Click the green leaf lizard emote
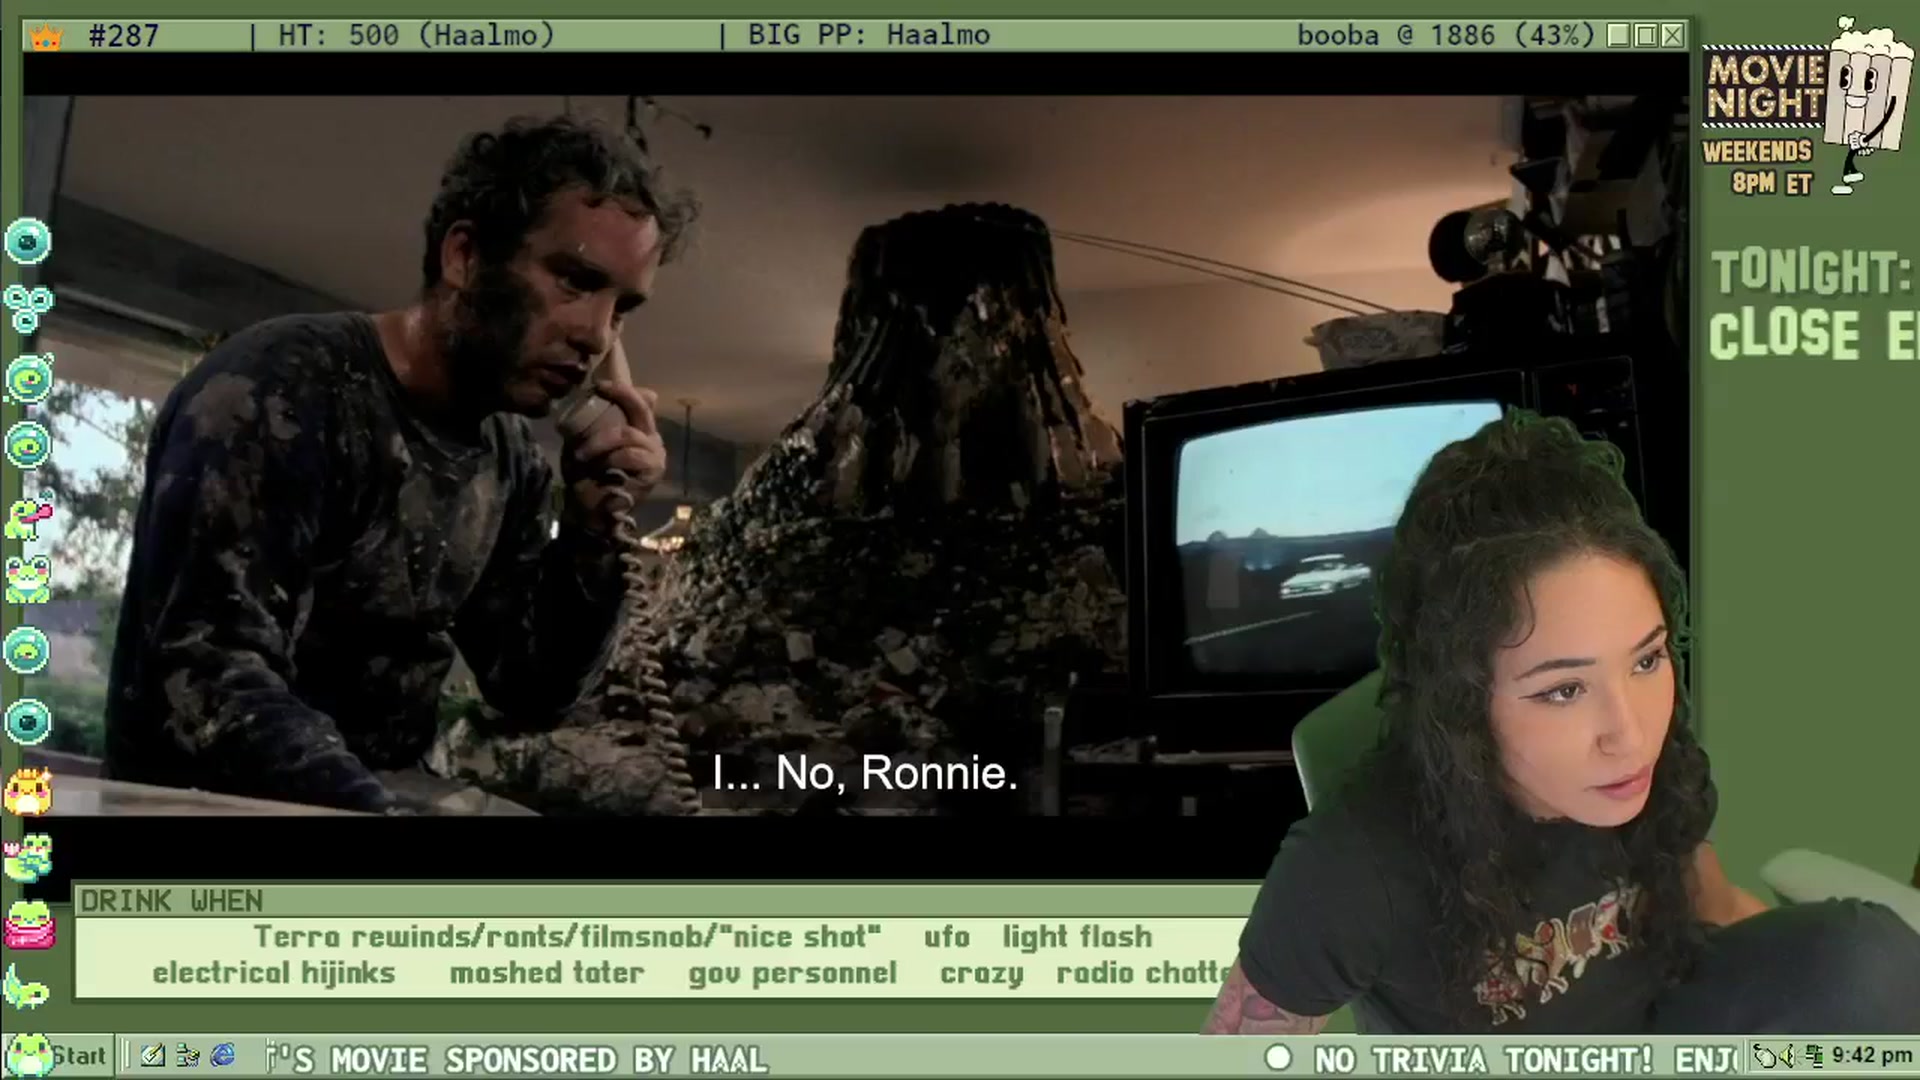This screenshot has height=1080, width=1920. pyautogui.click(x=27, y=988)
